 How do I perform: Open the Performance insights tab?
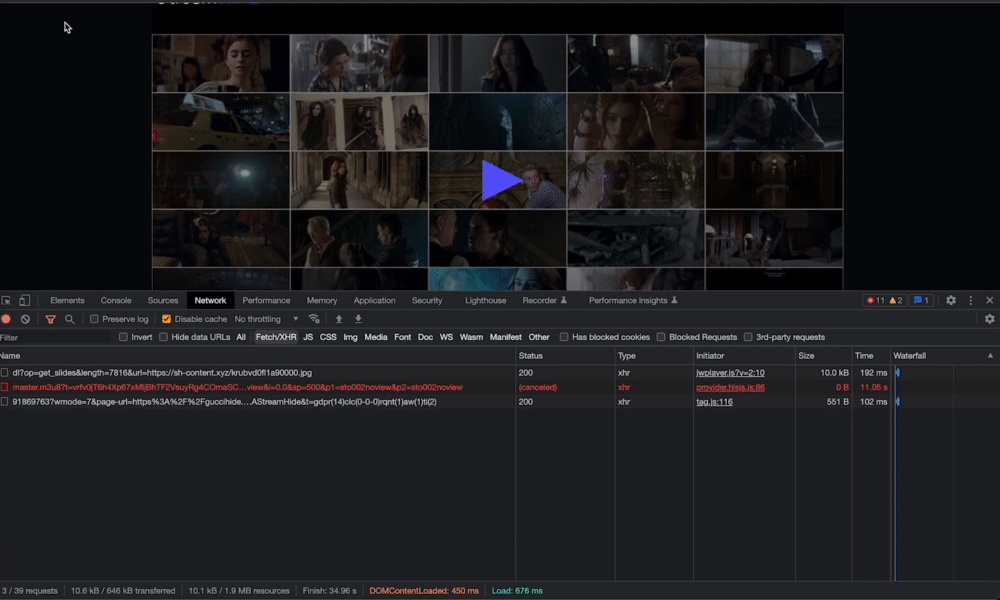[x=633, y=300]
